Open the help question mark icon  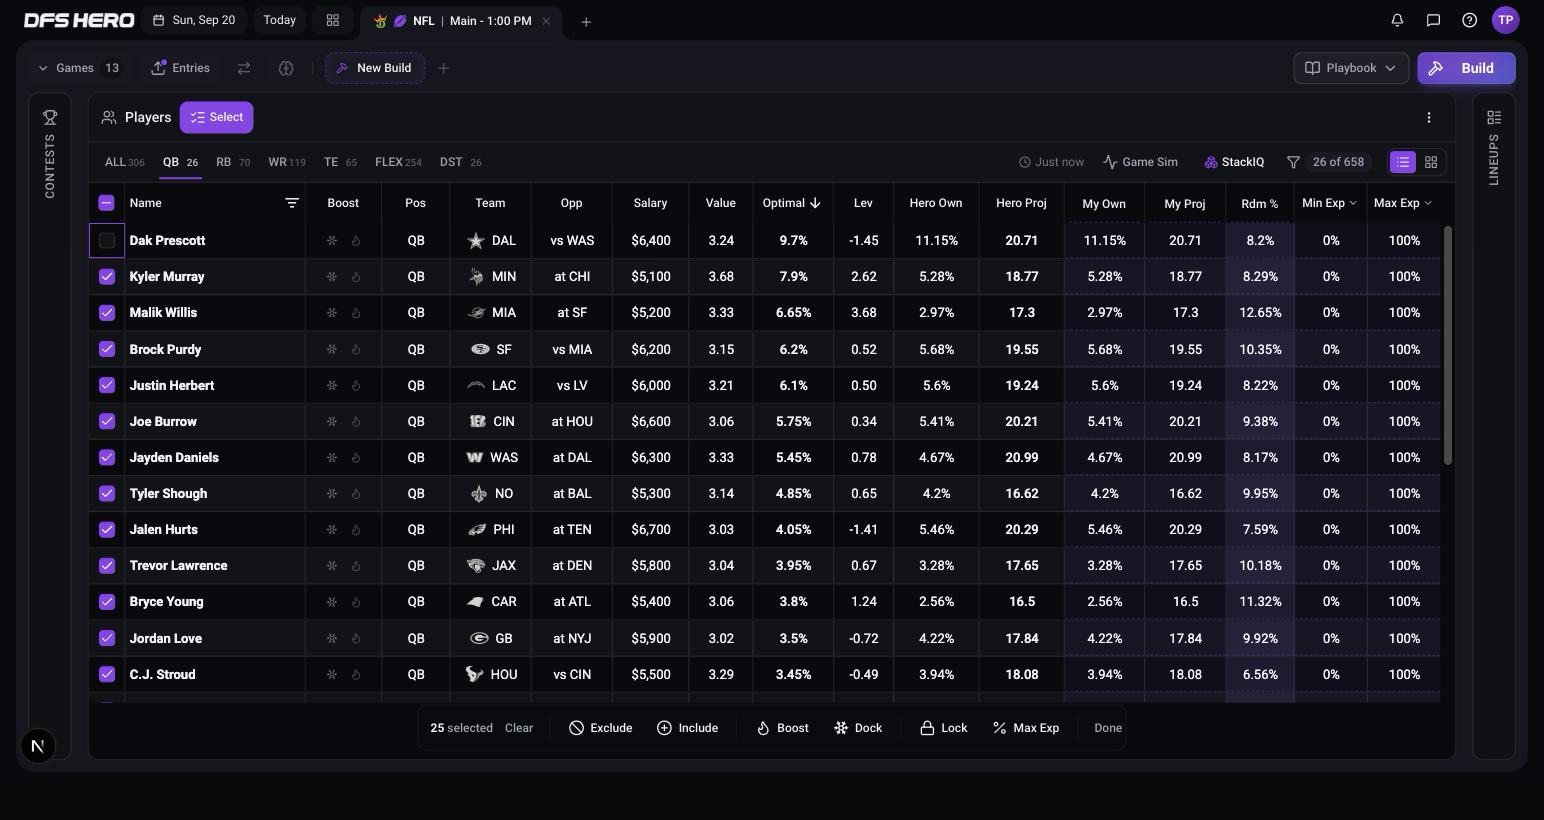(x=1469, y=20)
